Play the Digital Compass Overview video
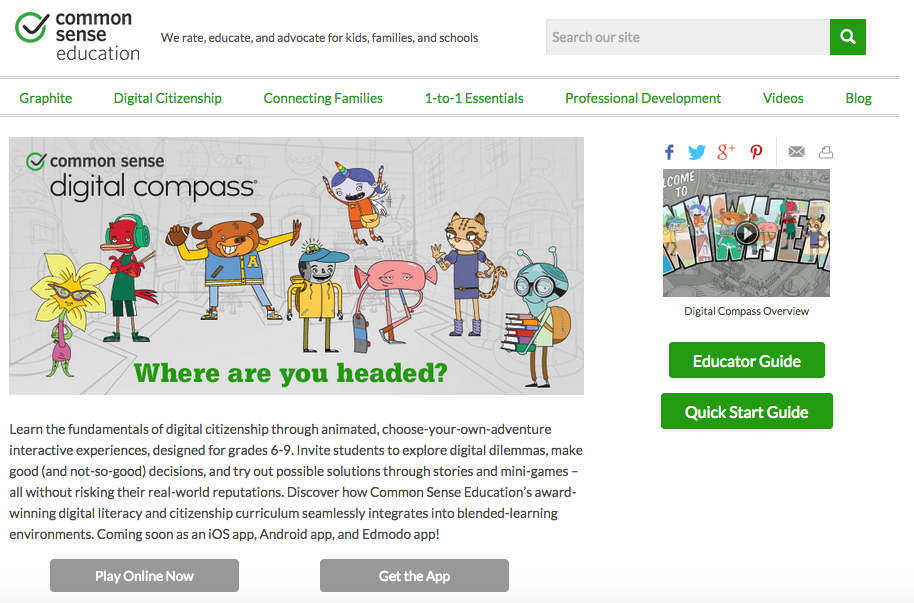 point(745,234)
